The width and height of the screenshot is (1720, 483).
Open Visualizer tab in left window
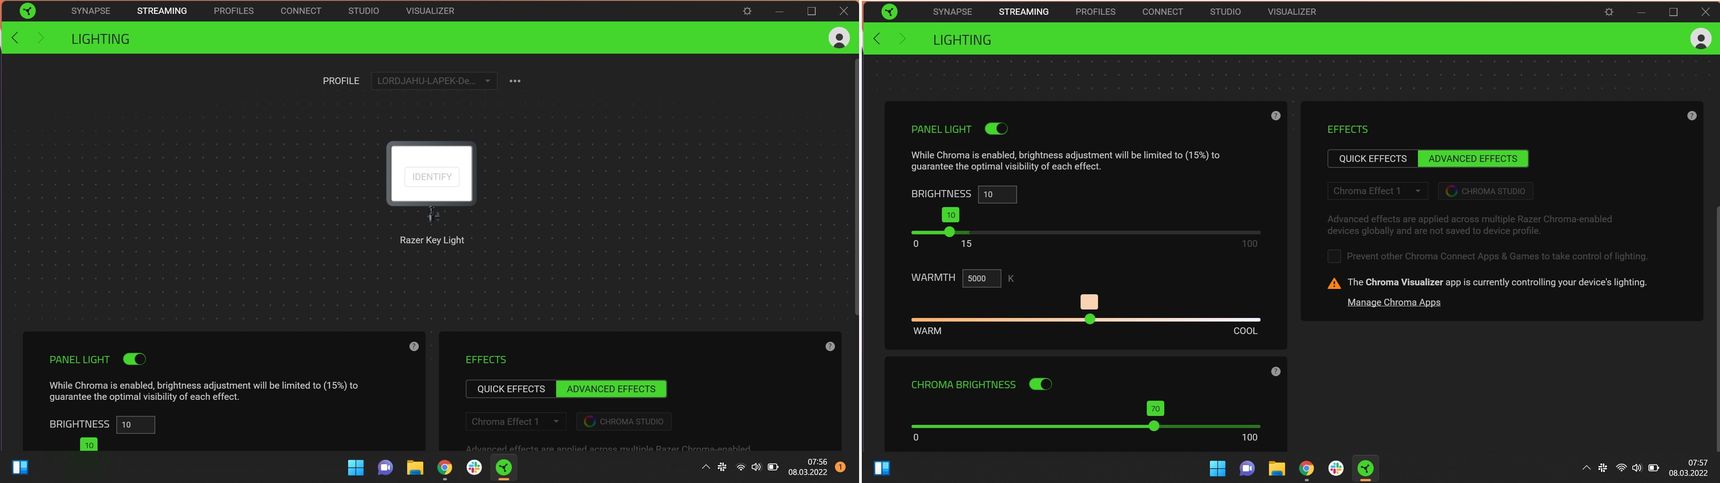[x=430, y=11]
